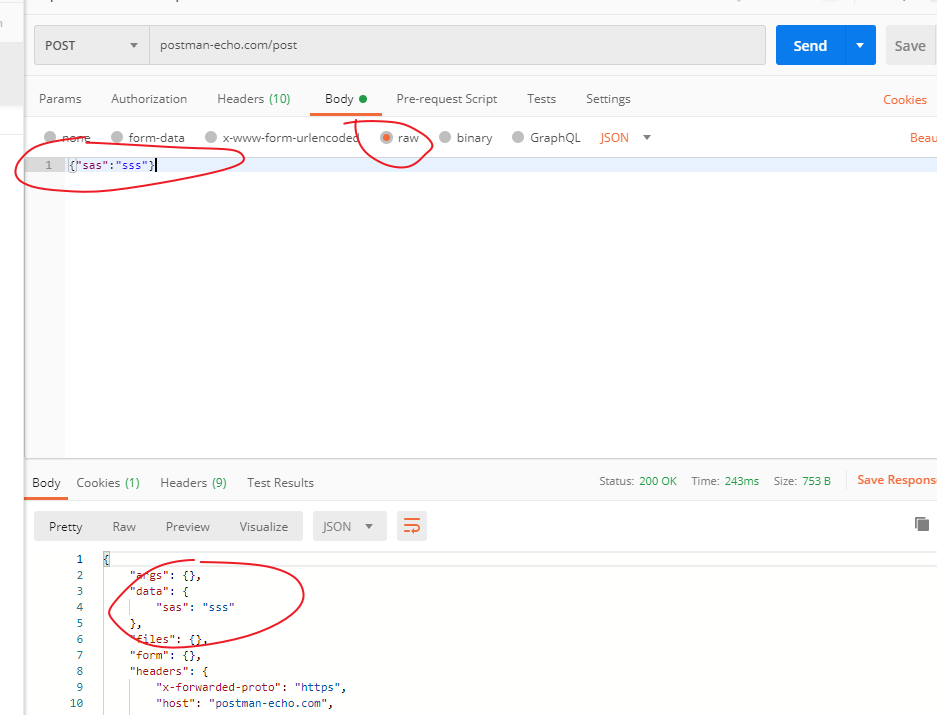Switch response view to Raw
The height and width of the screenshot is (715, 937).
[124, 526]
